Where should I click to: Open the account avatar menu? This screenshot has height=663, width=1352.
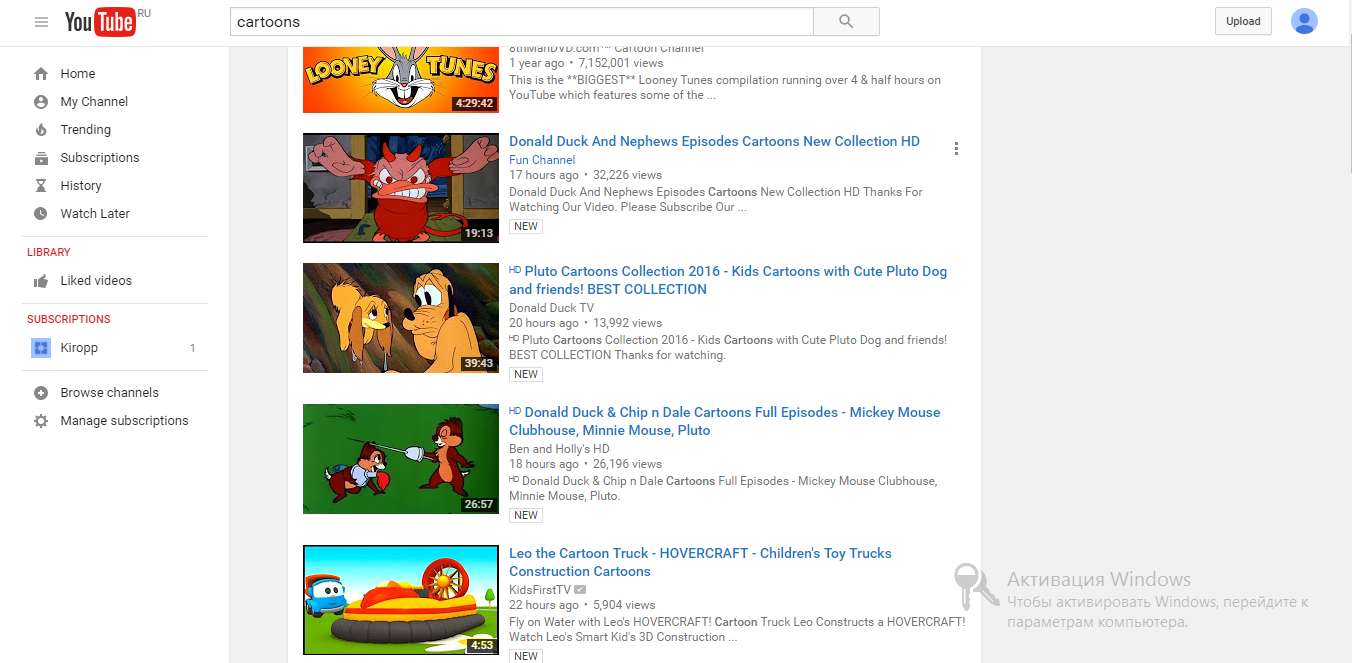click(1304, 21)
